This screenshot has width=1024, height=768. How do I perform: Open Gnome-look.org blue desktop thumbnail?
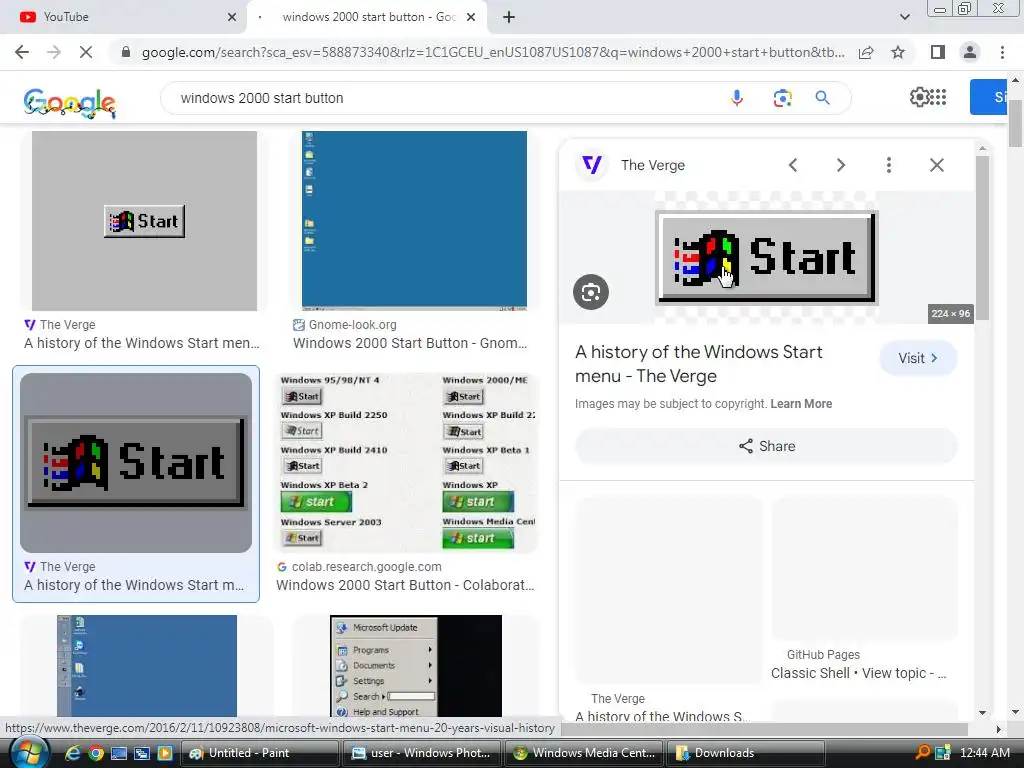414,221
